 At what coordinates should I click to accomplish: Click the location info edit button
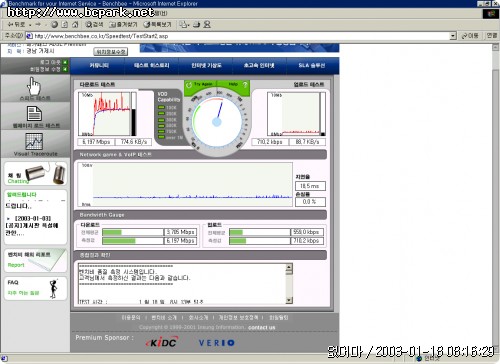pyautogui.click(x=110, y=52)
